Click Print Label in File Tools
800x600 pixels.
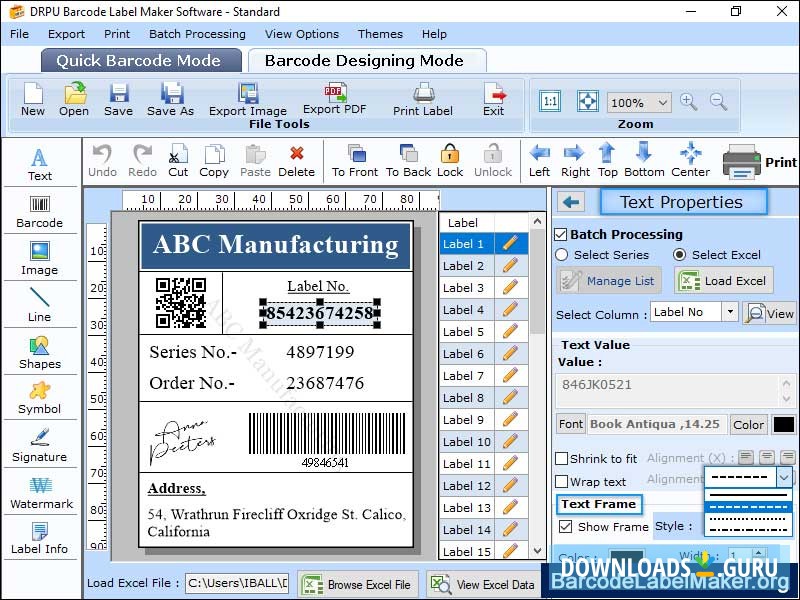(422, 99)
